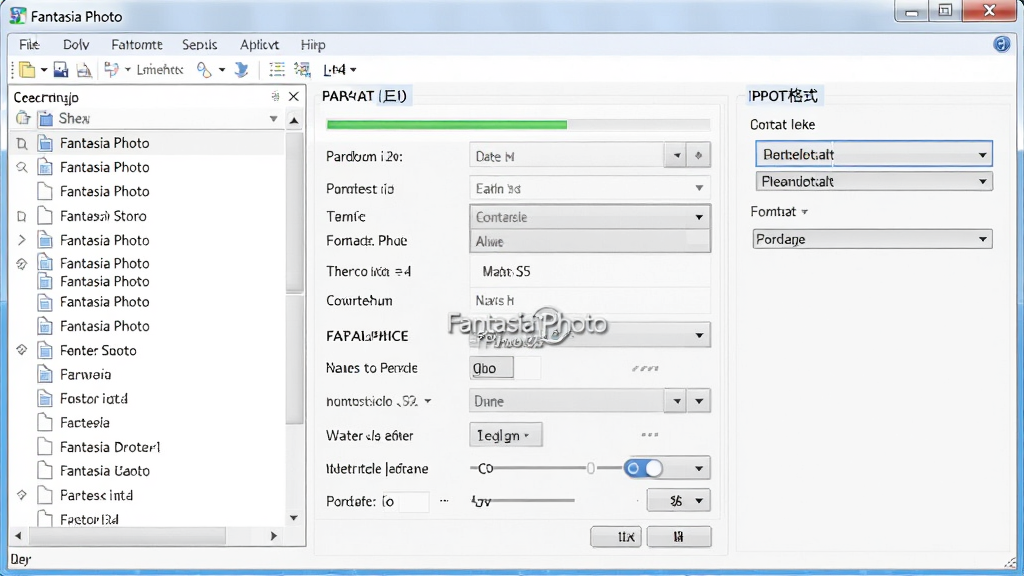Open the Faltomte menu
This screenshot has width=1024, height=576.
point(136,44)
